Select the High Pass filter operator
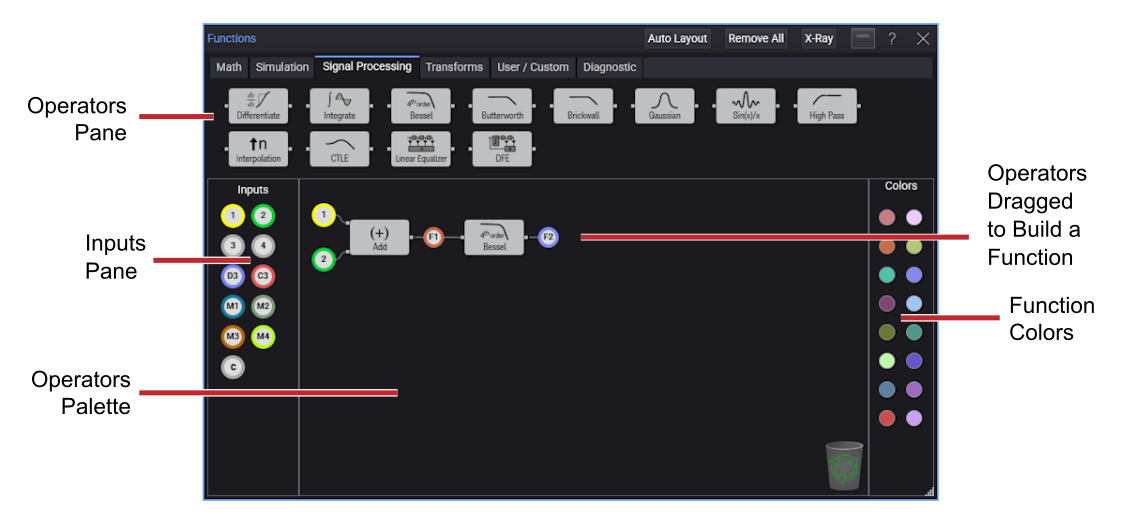Image resolution: width=1121 pixels, height=529 pixels. (827, 105)
